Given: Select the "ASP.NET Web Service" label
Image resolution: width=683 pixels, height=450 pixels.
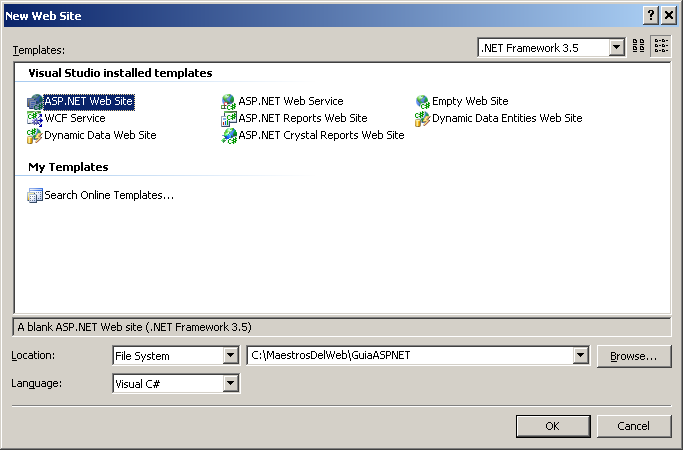Looking at the screenshot, I should [x=291, y=101].
